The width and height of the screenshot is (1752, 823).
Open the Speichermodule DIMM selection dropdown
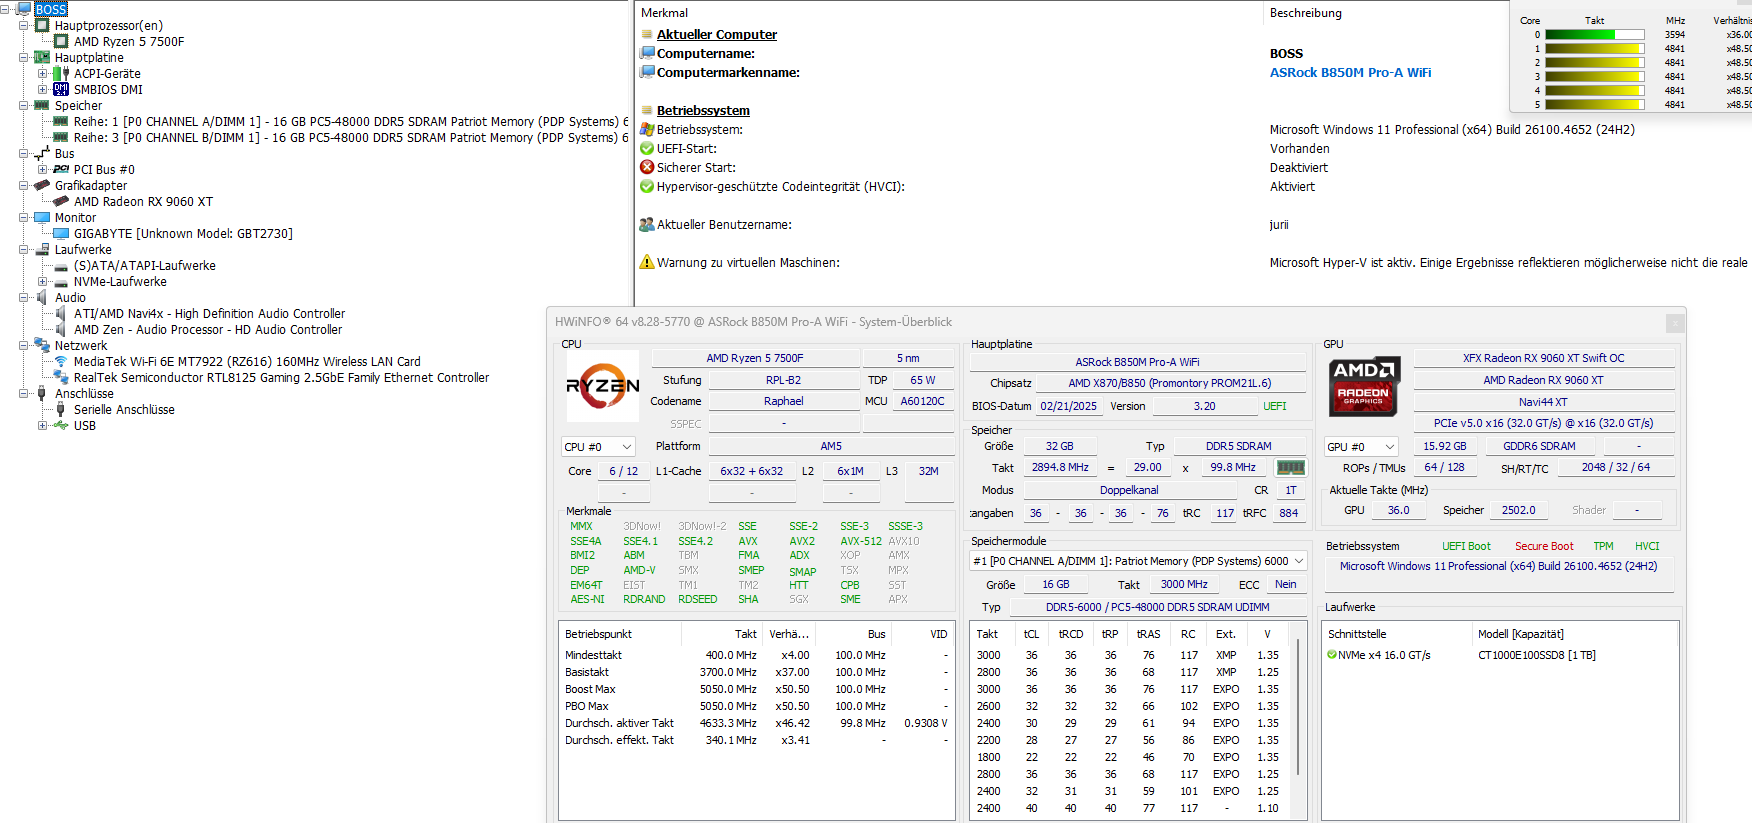[1138, 561]
